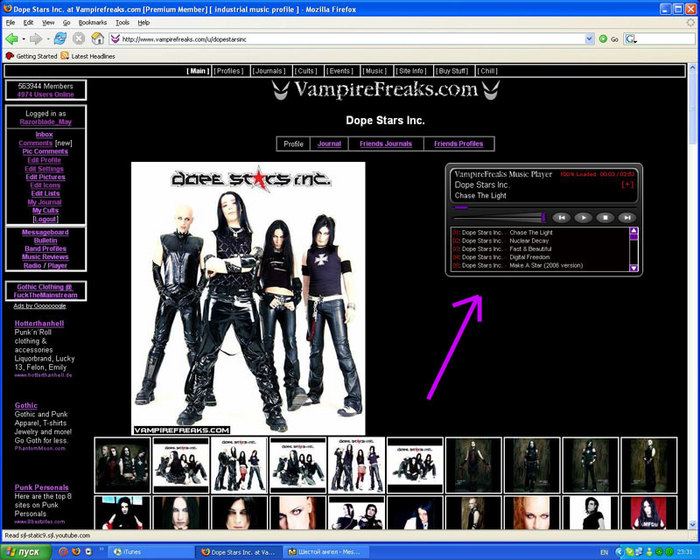700x560 pixels.
Task: Click the page vertical scrollbar
Action: coord(692,296)
